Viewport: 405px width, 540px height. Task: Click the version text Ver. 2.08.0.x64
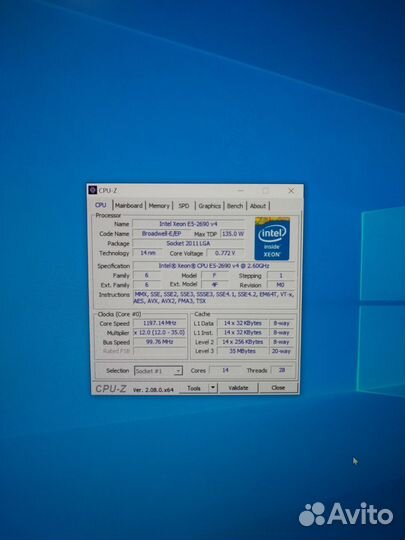153,390
